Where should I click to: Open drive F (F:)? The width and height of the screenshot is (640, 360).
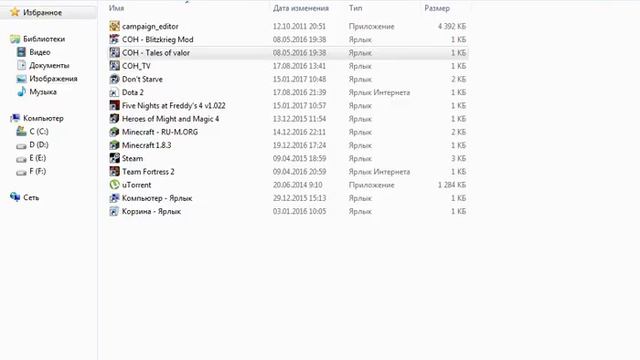[x=38, y=171]
